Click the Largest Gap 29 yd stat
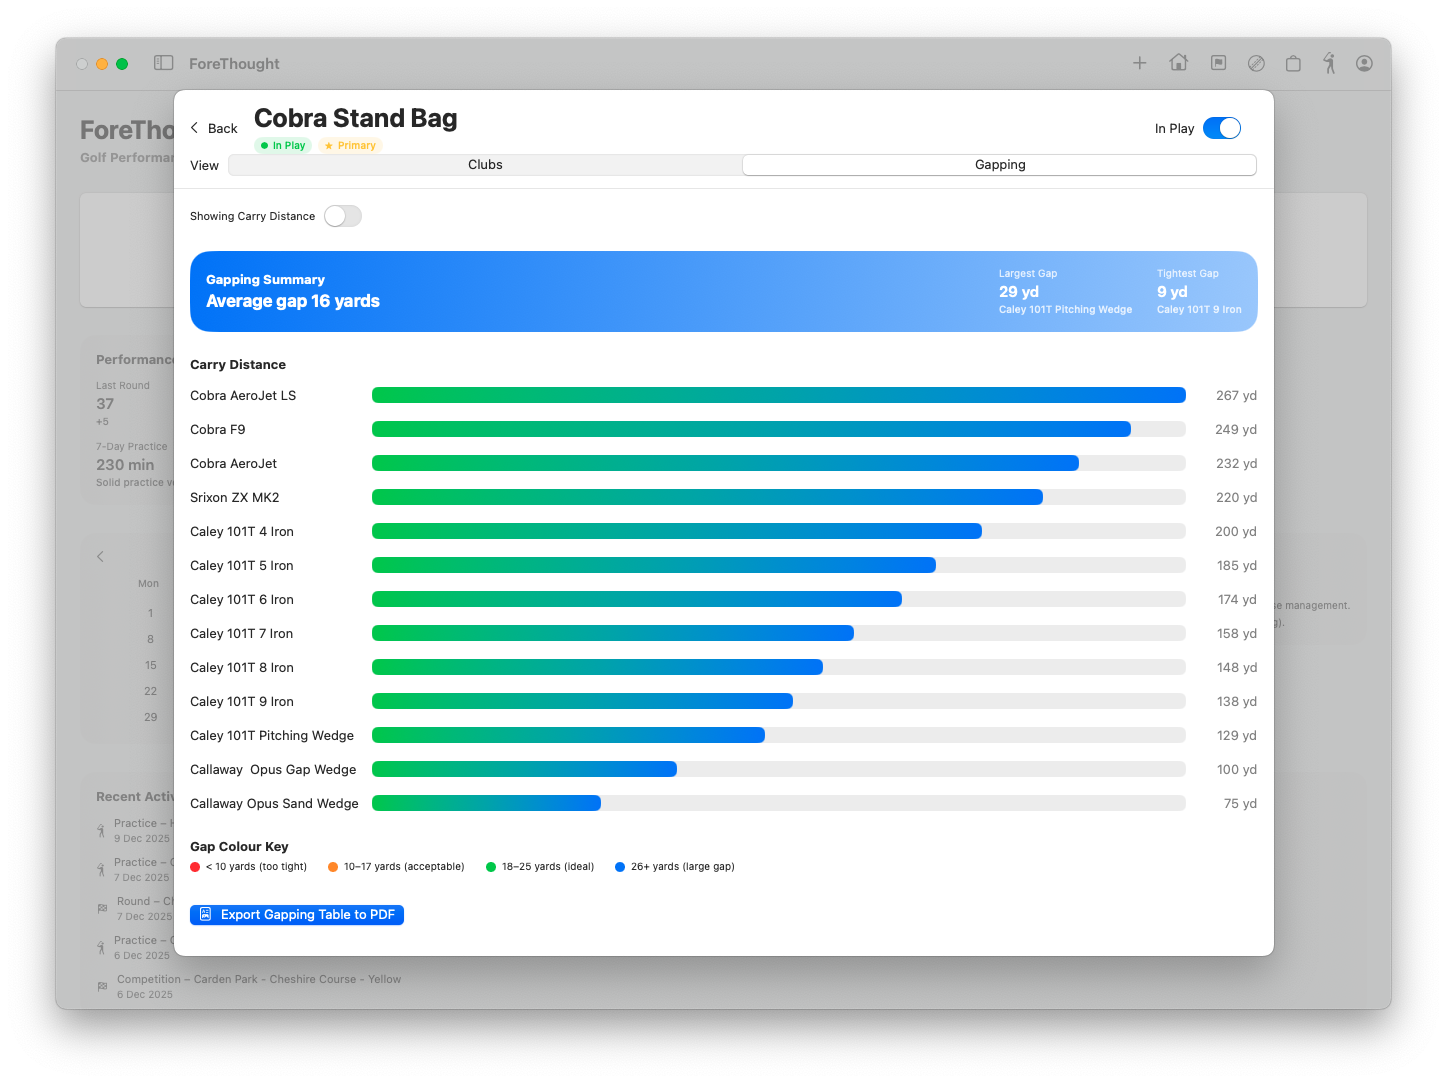The image size is (1447, 1083). [1065, 291]
